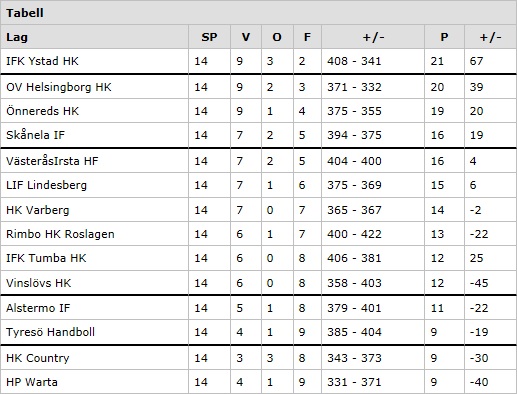Select the Önnereds HK row
The image size is (517, 394).
pos(258,111)
